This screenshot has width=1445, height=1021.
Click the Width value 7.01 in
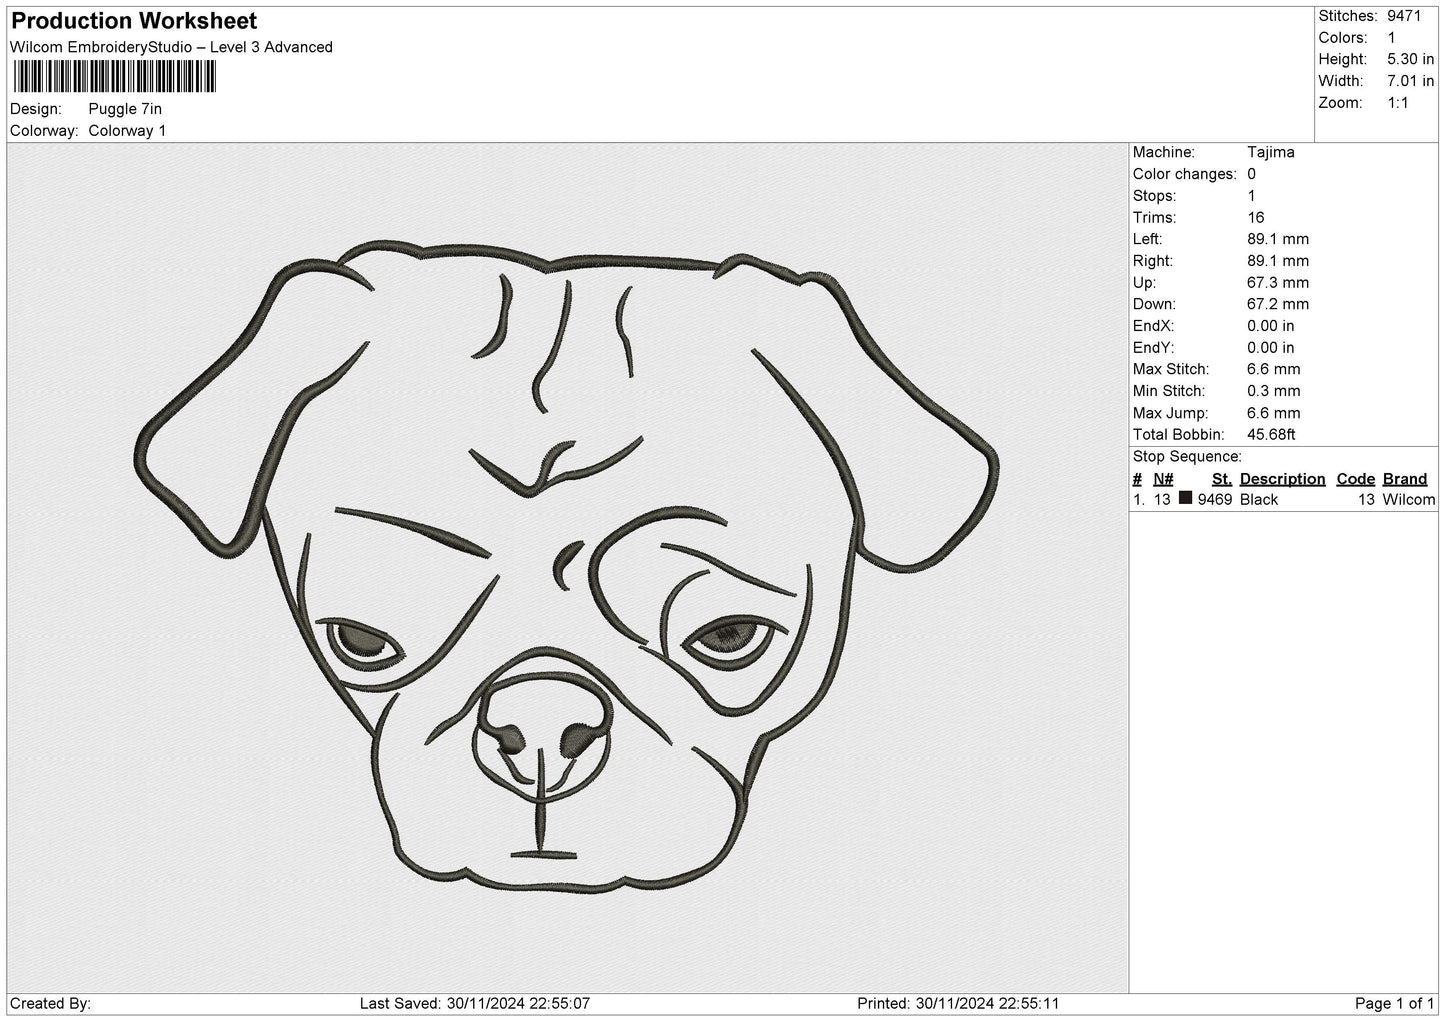[1410, 81]
